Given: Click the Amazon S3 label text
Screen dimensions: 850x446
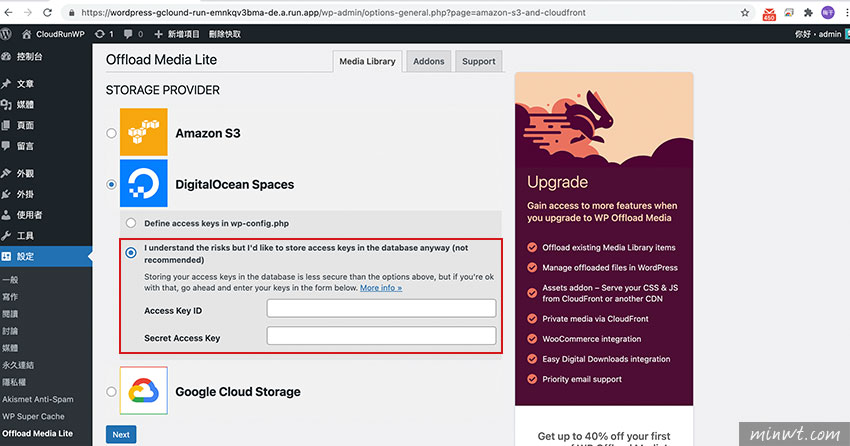Looking at the screenshot, I should (208, 133).
